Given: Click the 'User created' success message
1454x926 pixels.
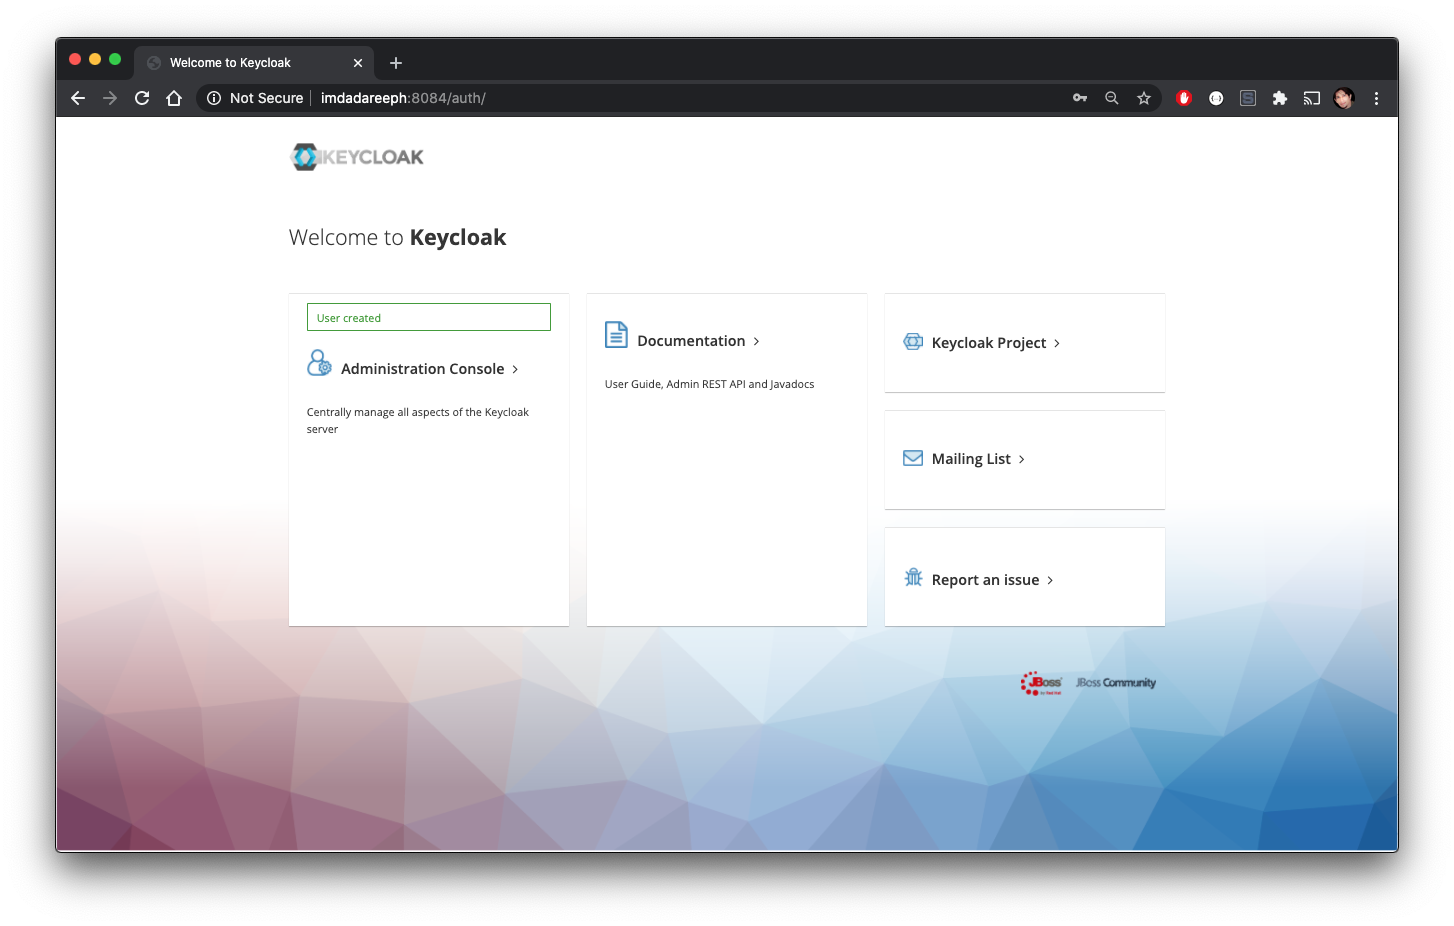Looking at the screenshot, I should 429,317.
